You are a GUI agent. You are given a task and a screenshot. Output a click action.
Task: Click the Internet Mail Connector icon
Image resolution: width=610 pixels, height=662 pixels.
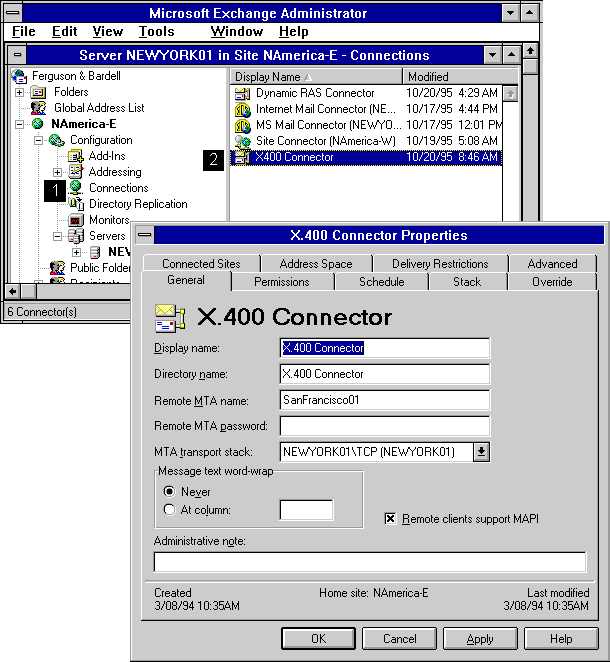point(243,109)
